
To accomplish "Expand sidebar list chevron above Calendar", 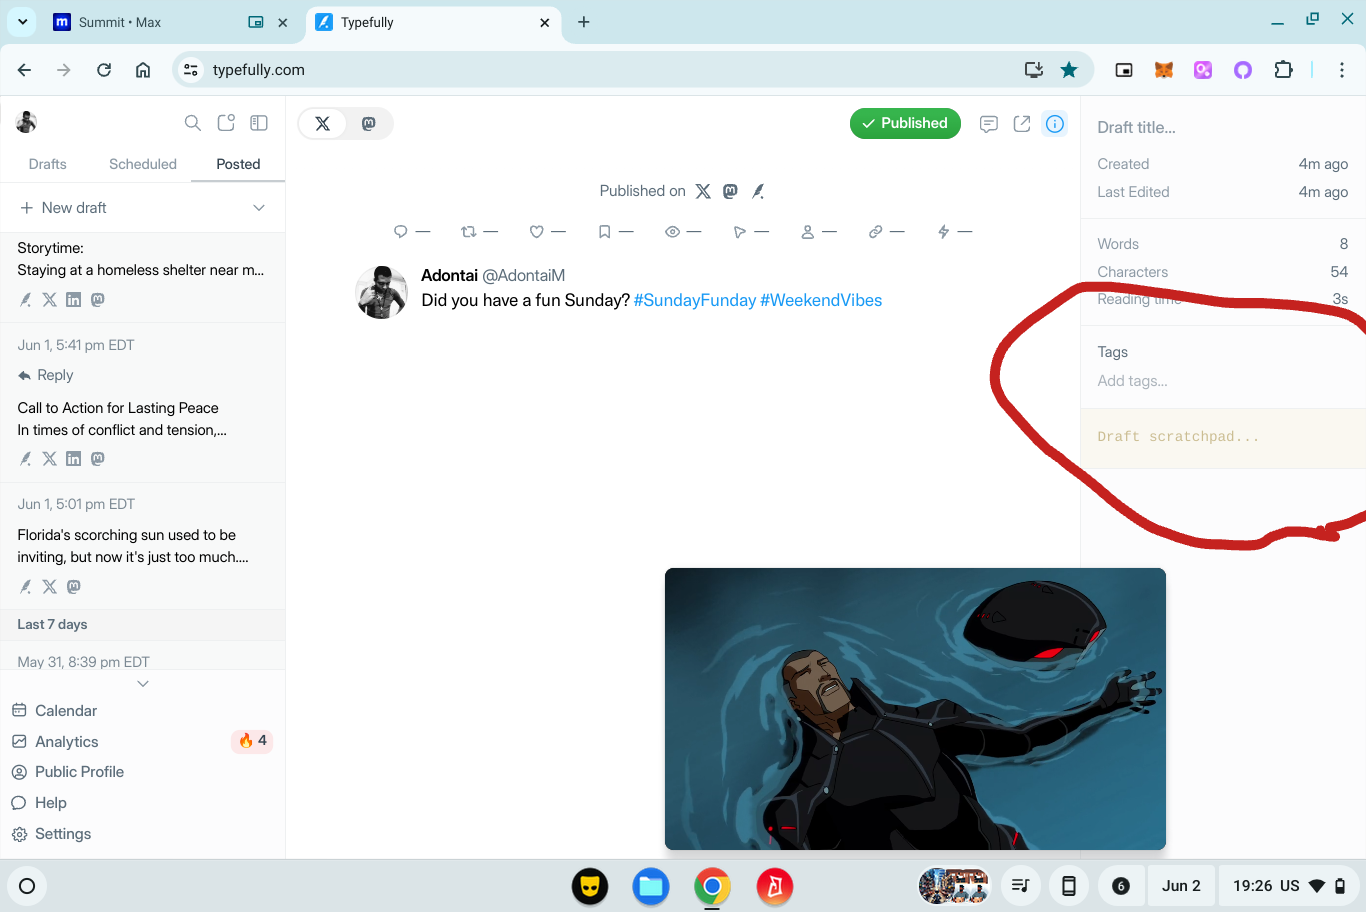I will pos(143,684).
